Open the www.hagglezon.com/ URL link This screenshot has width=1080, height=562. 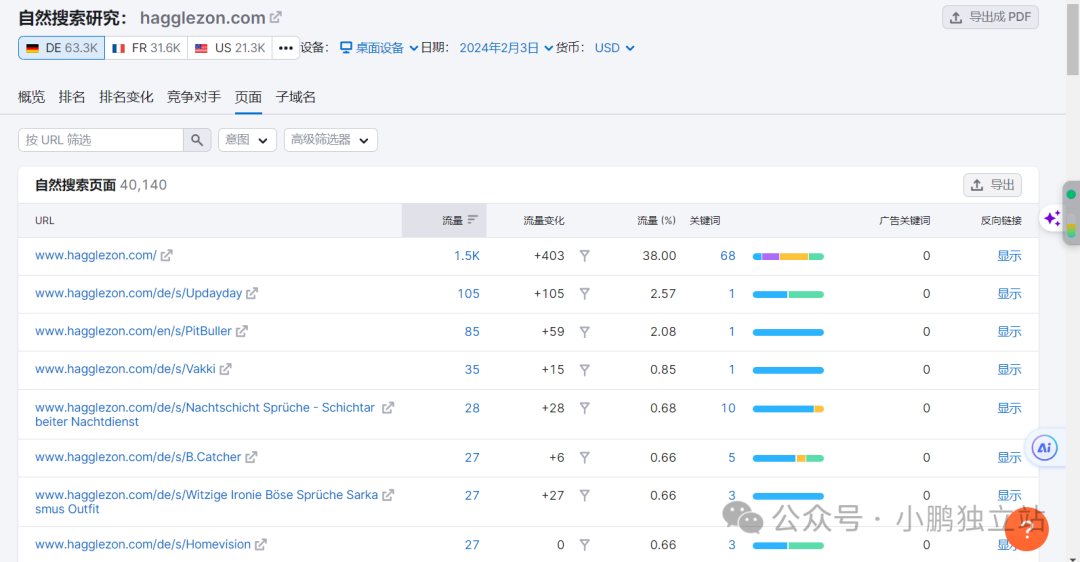pyautogui.click(x=96, y=256)
